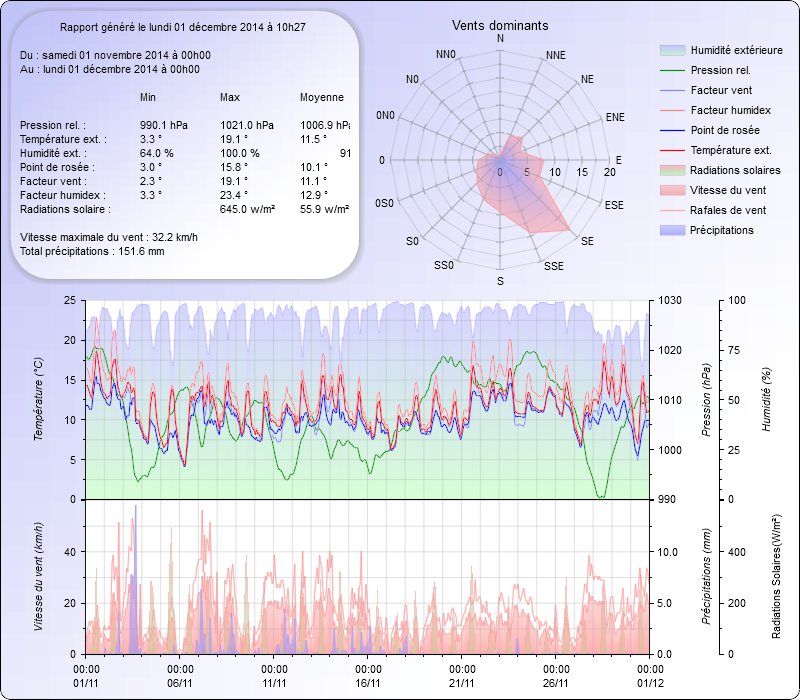
Task: Click the N direction label on wind rose
Action: 500,38
